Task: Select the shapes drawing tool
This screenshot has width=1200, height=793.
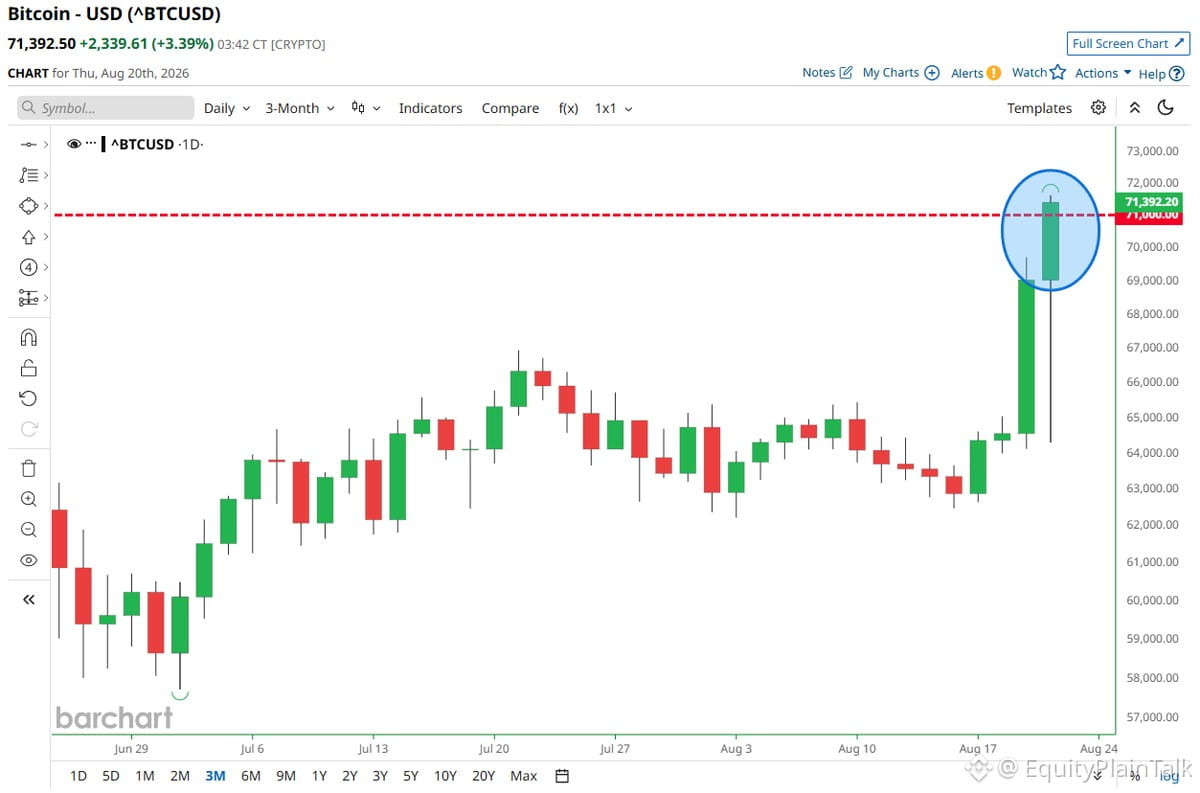Action: click(28, 206)
